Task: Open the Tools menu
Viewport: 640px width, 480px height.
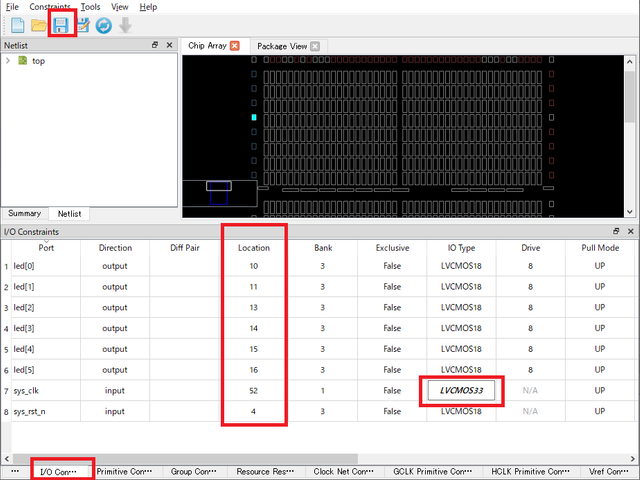Action: click(90, 7)
